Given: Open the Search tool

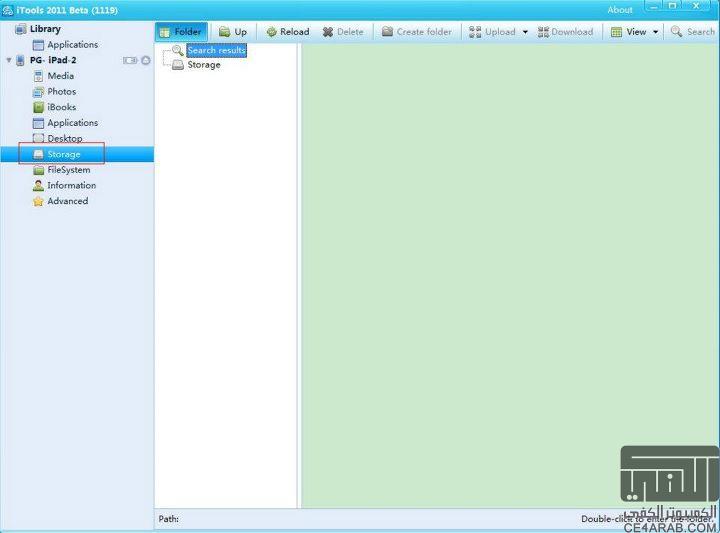Looking at the screenshot, I should 693,32.
